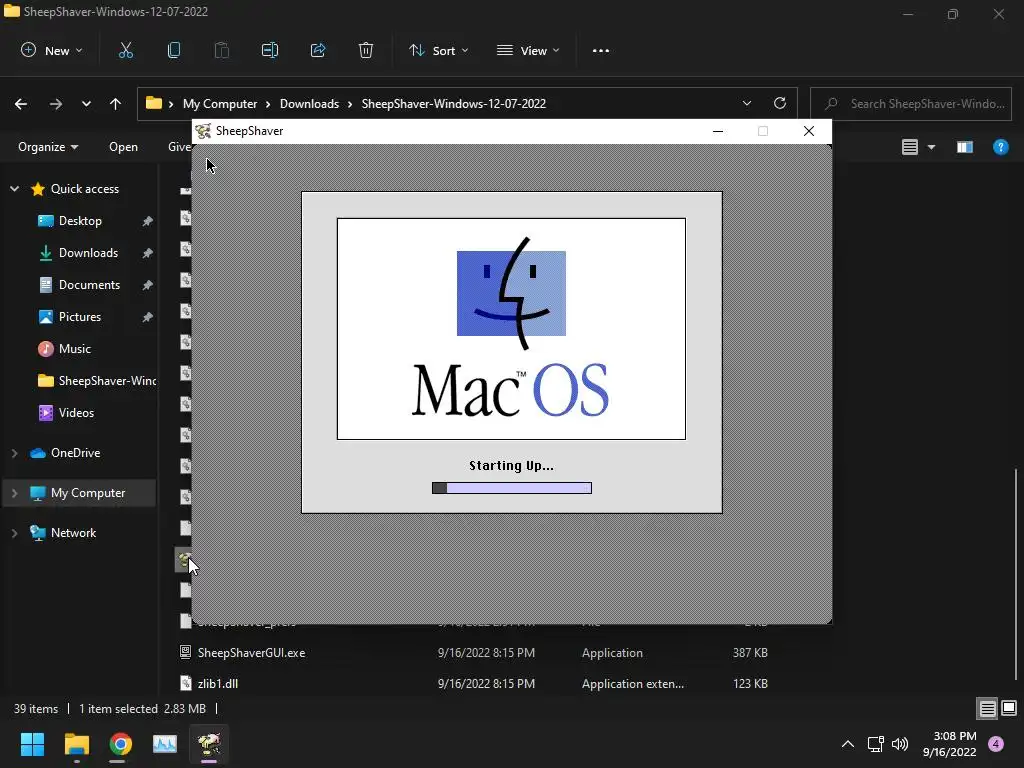Image resolution: width=1024 pixels, height=768 pixels.
Task: Show hidden tray icons chevron
Action: pos(848,744)
